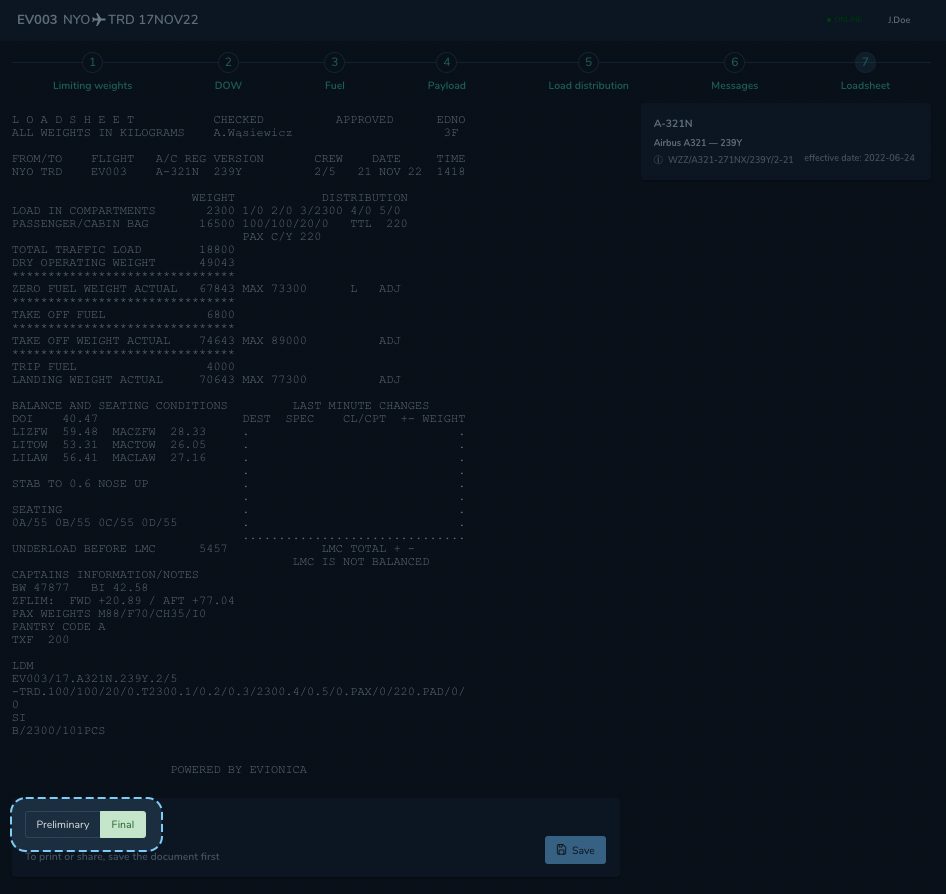Screen dimensions: 946x894
Task: Click the 'PASSENGER/CABIN BAG' line
Action: coord(209,224)
